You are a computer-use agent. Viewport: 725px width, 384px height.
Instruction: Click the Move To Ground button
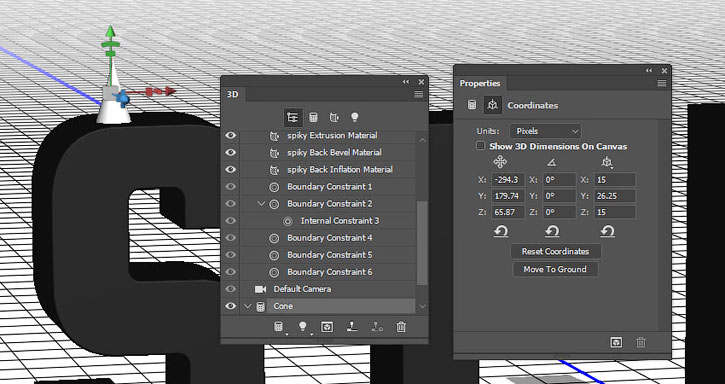click(x=555, y=269)
